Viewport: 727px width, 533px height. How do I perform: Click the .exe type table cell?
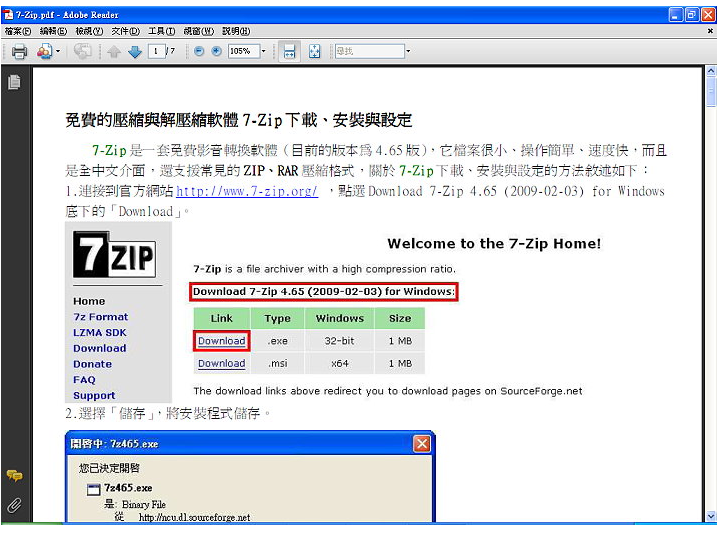[277, 341]
